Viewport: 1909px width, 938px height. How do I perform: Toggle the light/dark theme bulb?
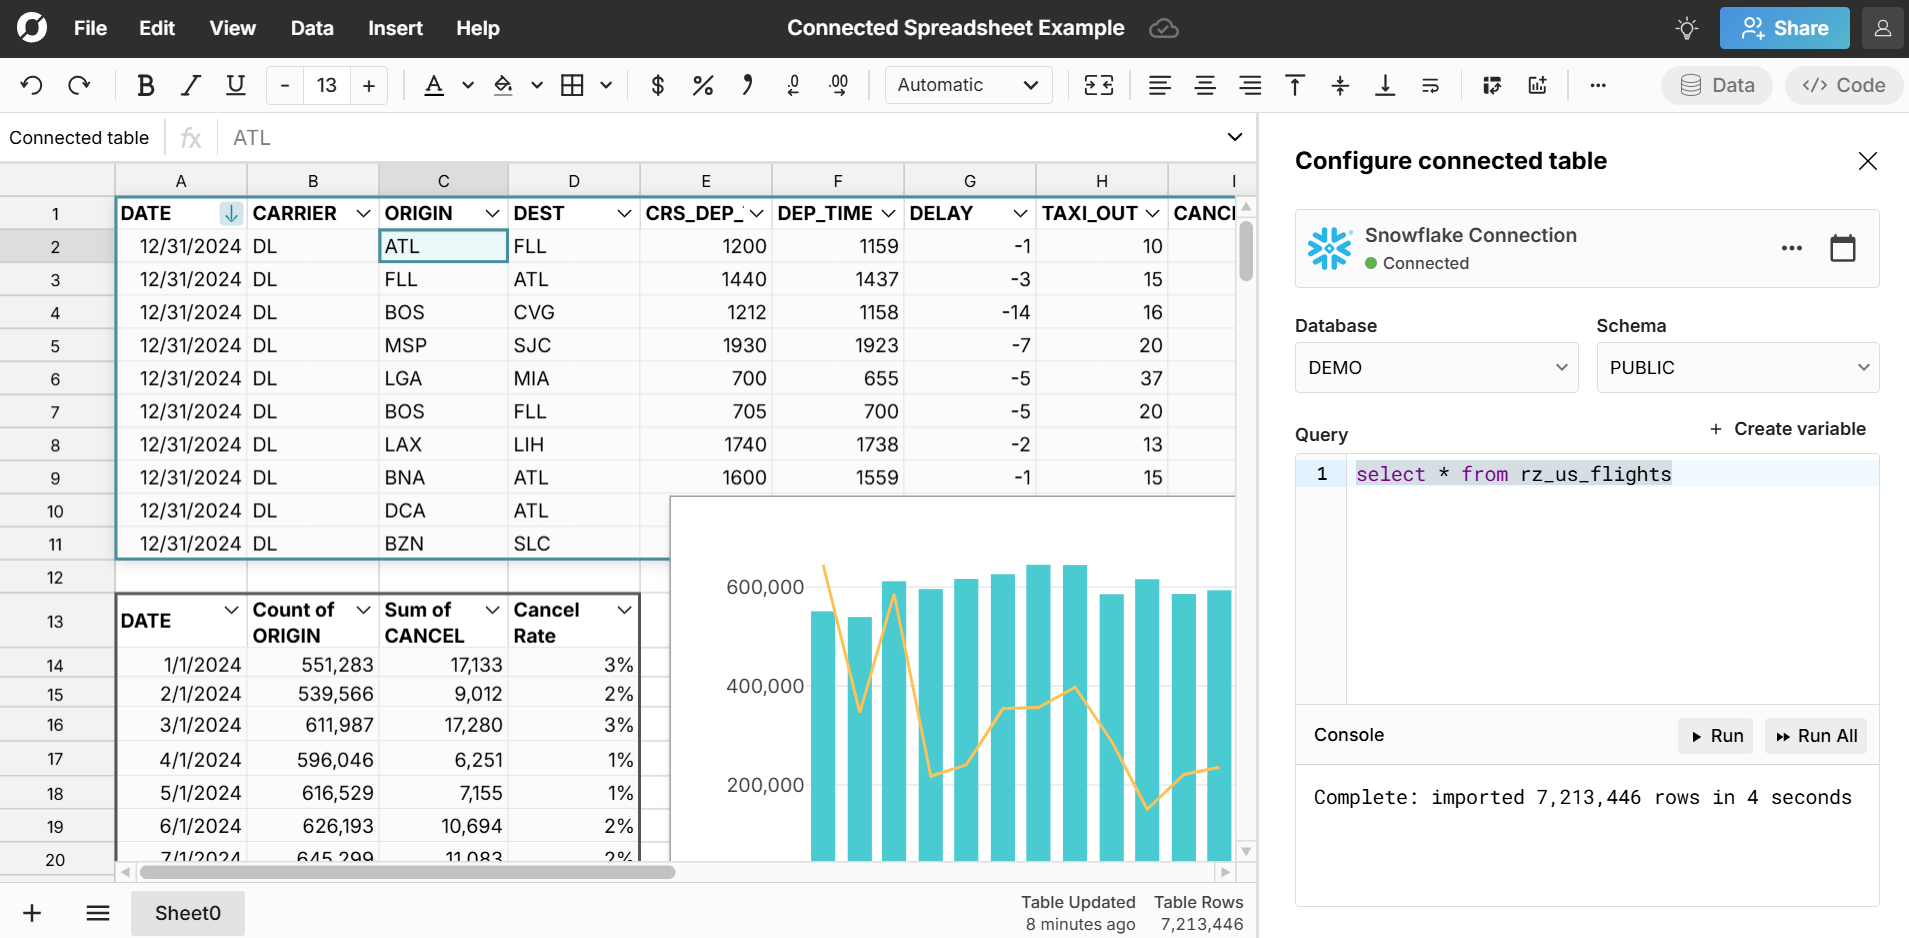click(x=1686, y=28)
